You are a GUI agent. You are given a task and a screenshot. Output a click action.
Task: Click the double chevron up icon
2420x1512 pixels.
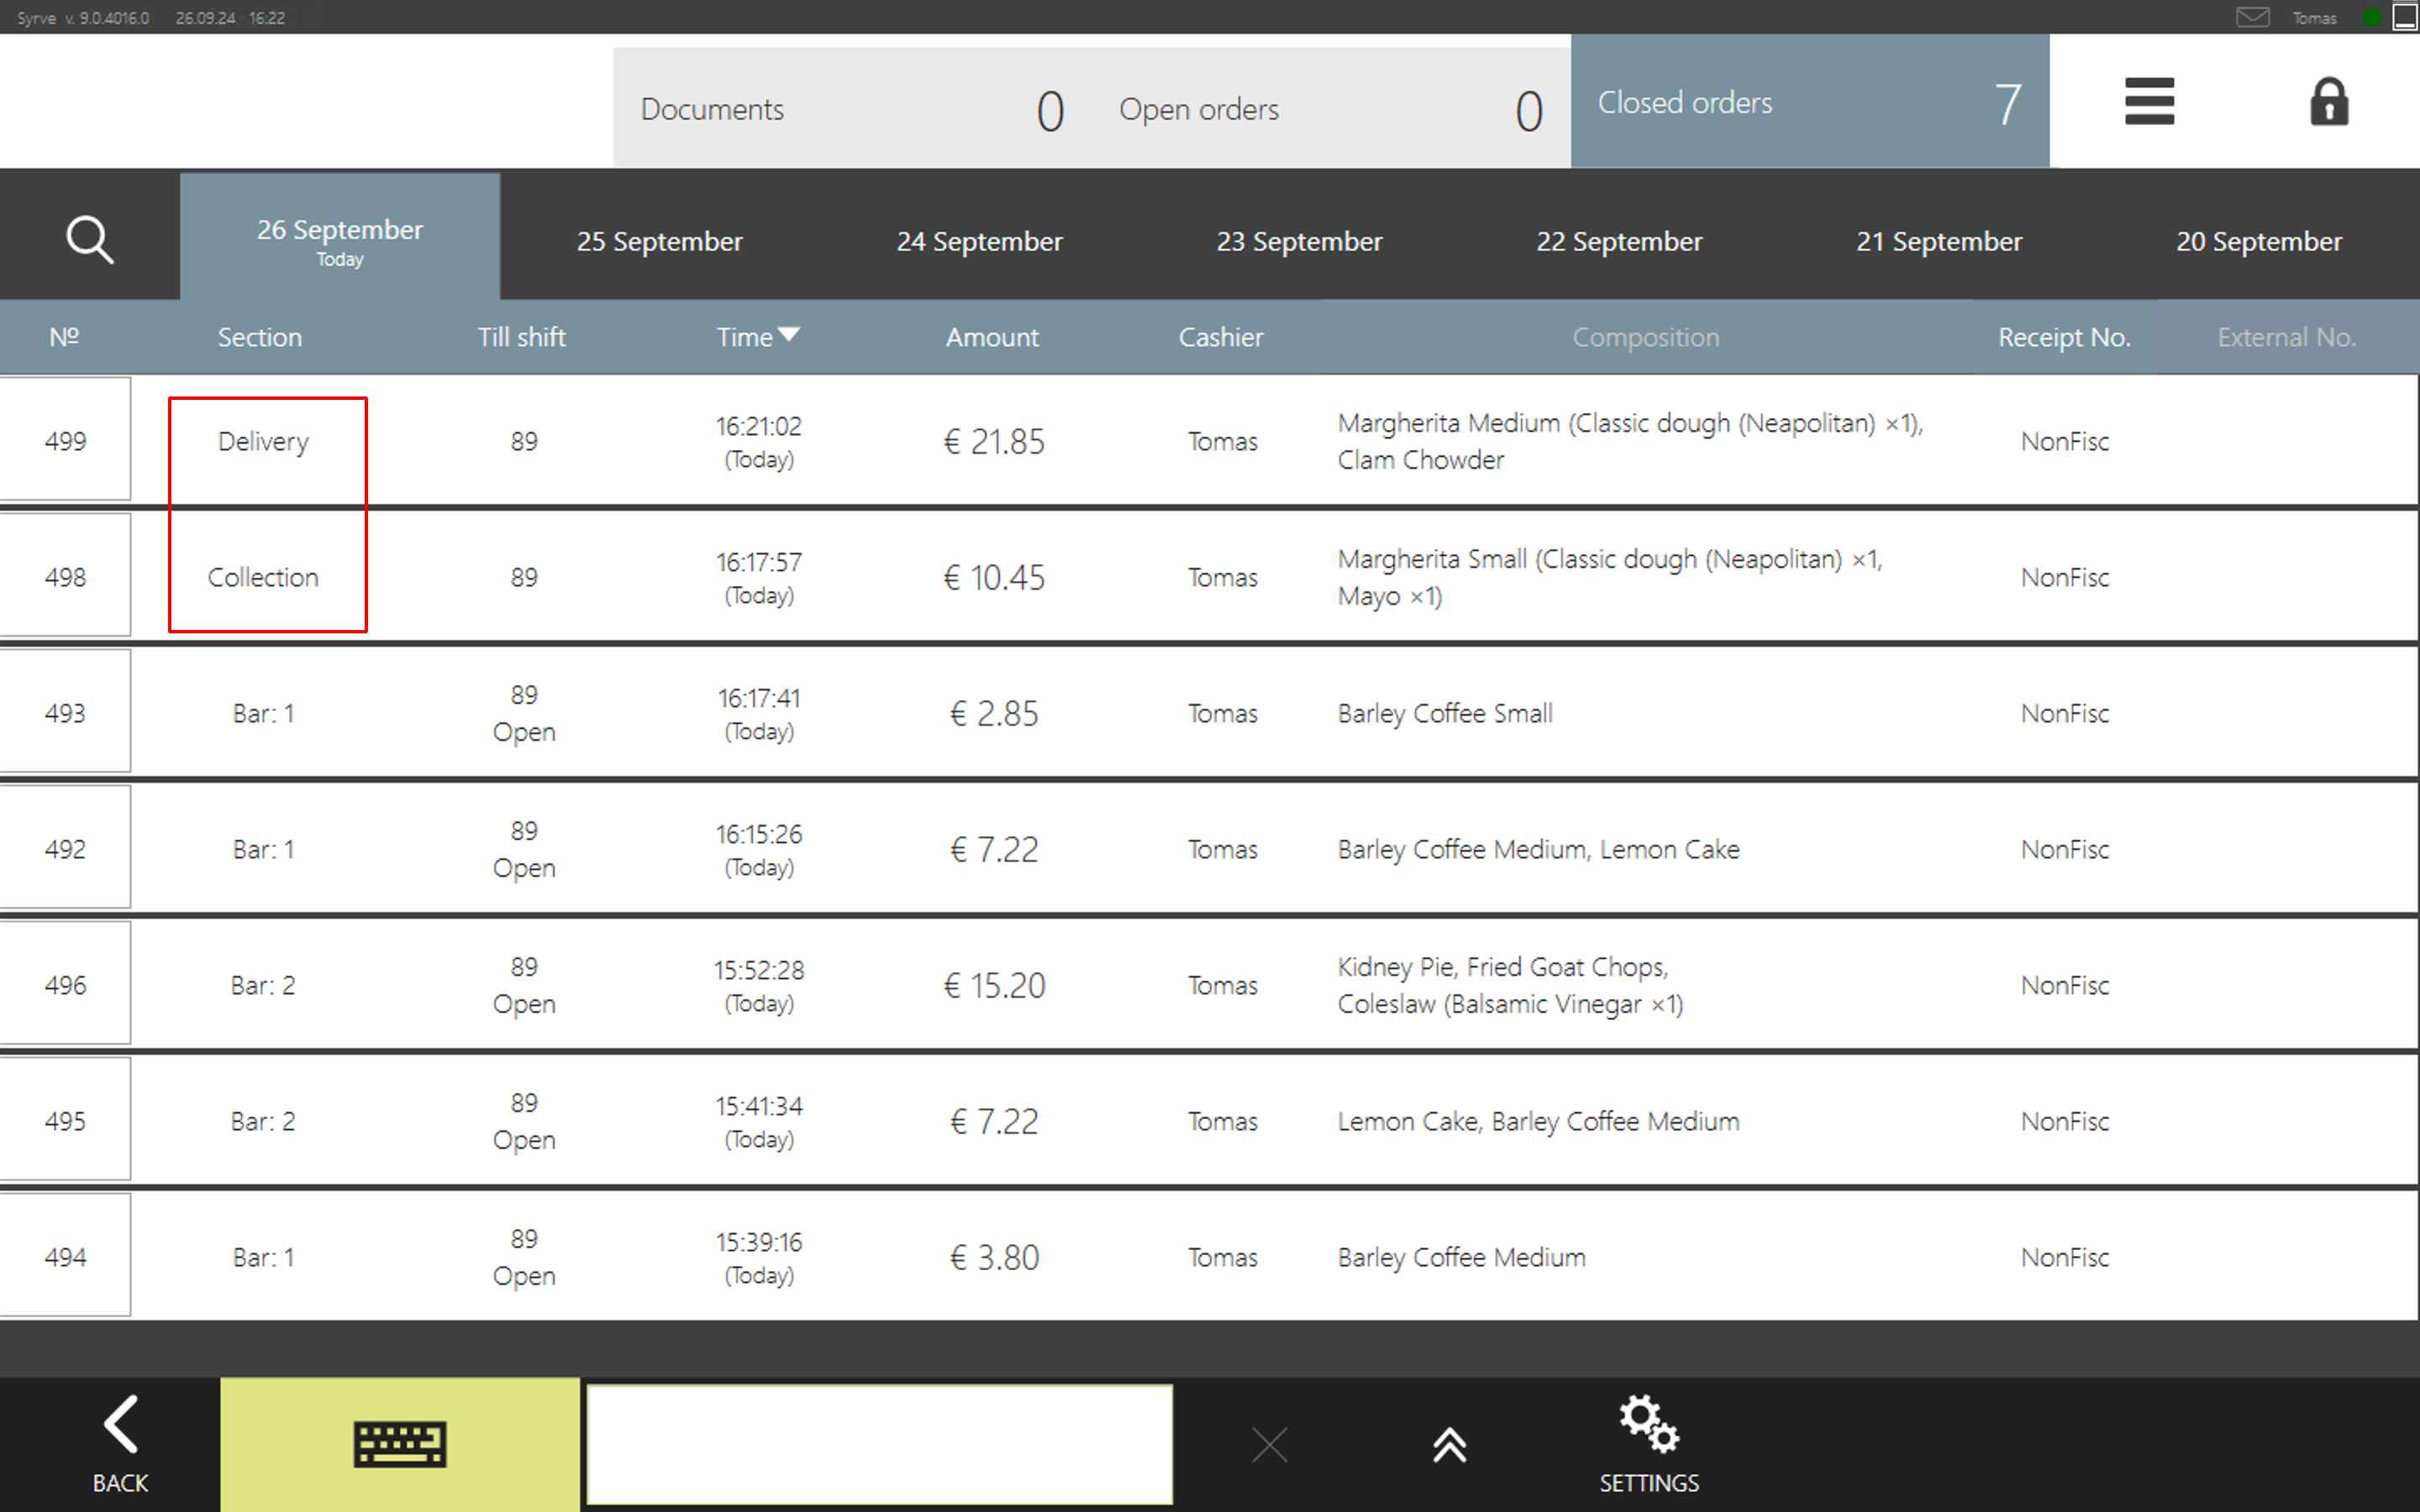coord(1449,1445)
